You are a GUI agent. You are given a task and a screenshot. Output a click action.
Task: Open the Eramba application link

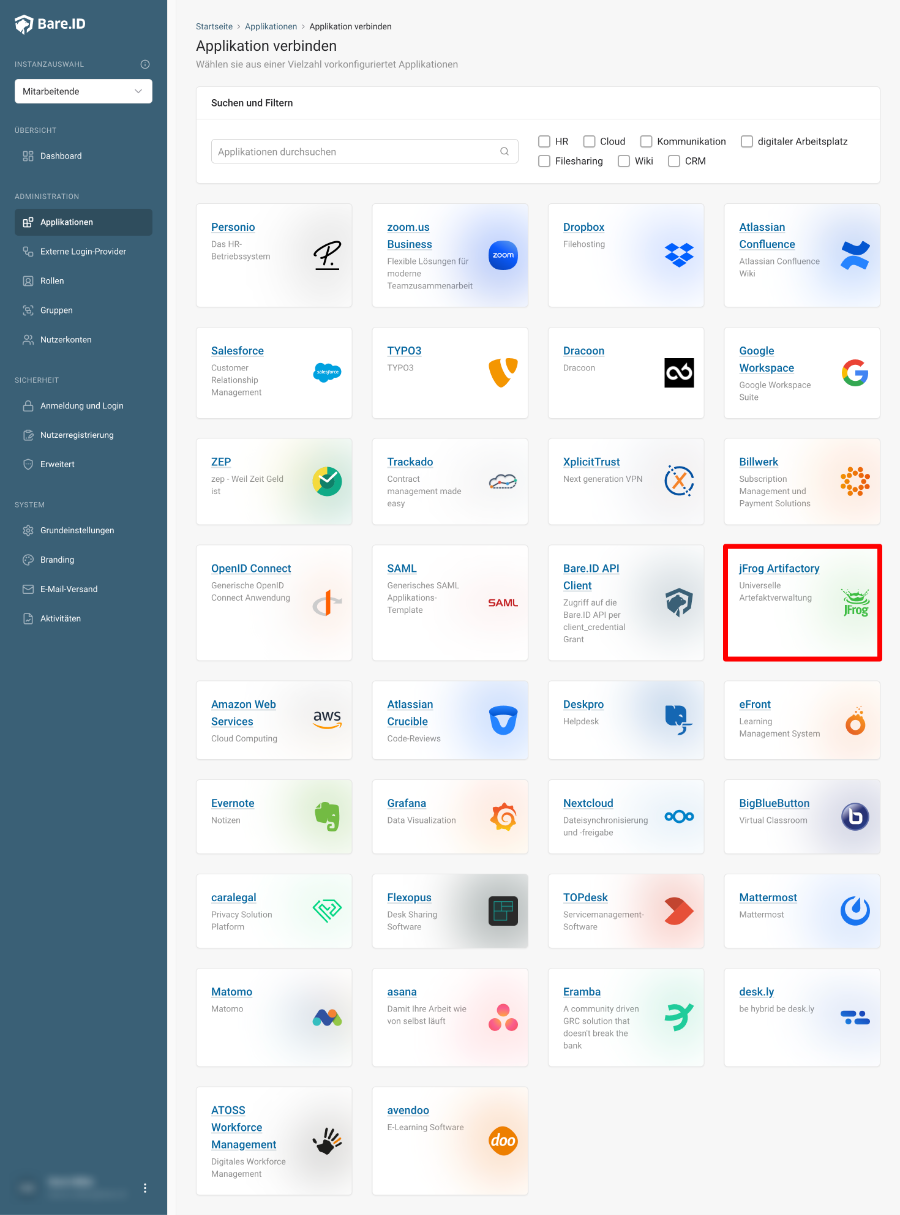click(x=582, y=992)
